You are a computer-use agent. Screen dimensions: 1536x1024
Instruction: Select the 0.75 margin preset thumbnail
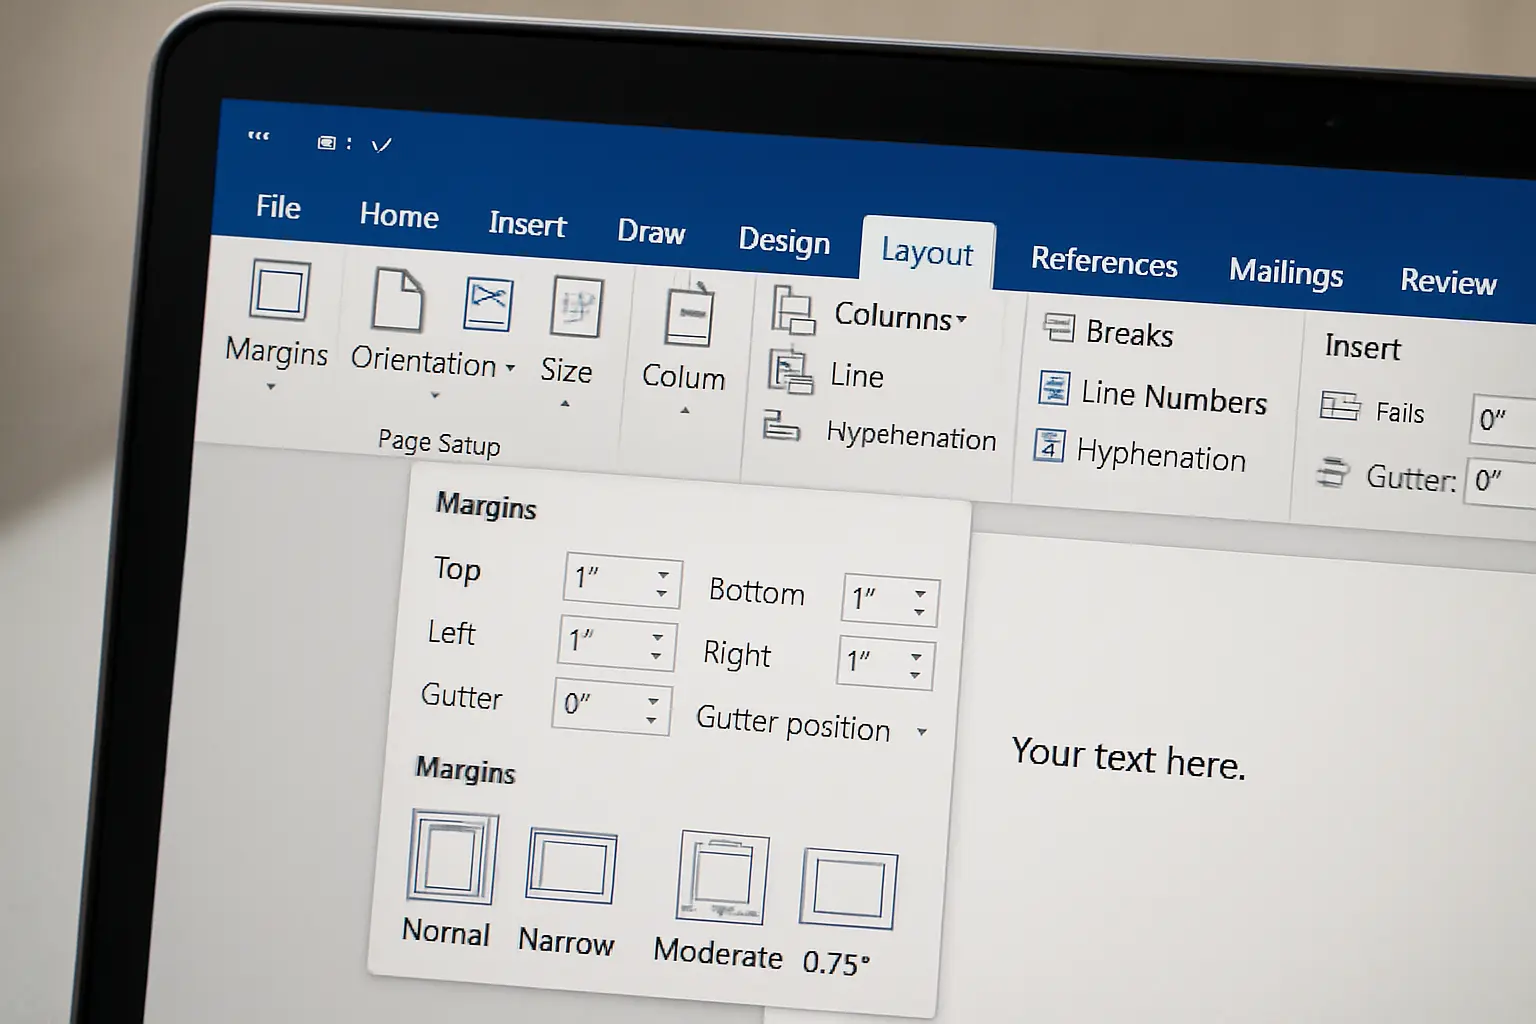coord(848,889)
